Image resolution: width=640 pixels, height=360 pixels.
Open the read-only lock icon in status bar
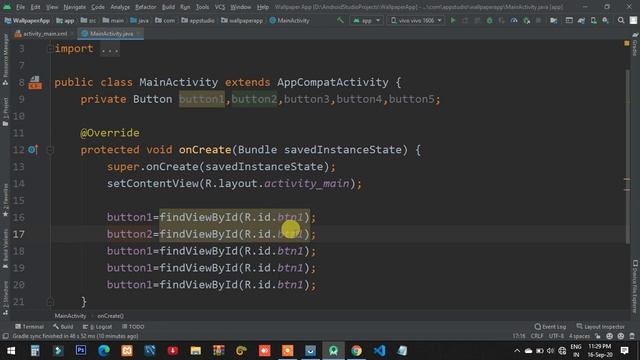[598, 336]
